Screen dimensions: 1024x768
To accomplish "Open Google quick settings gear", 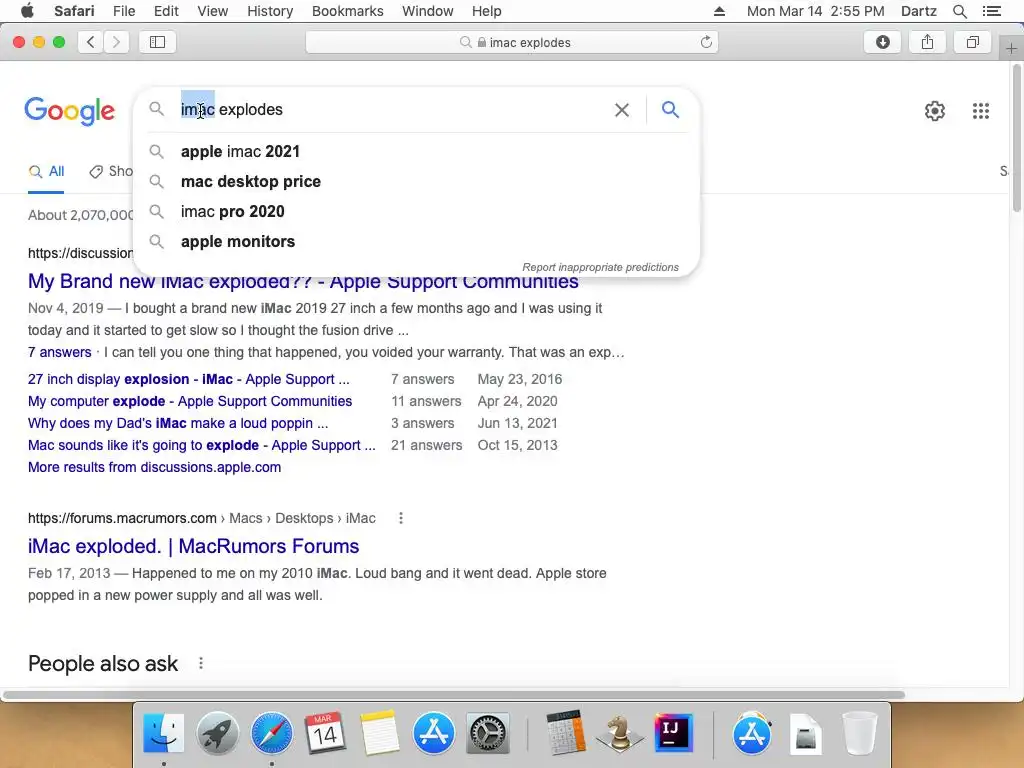I will [x=935, y=111].
